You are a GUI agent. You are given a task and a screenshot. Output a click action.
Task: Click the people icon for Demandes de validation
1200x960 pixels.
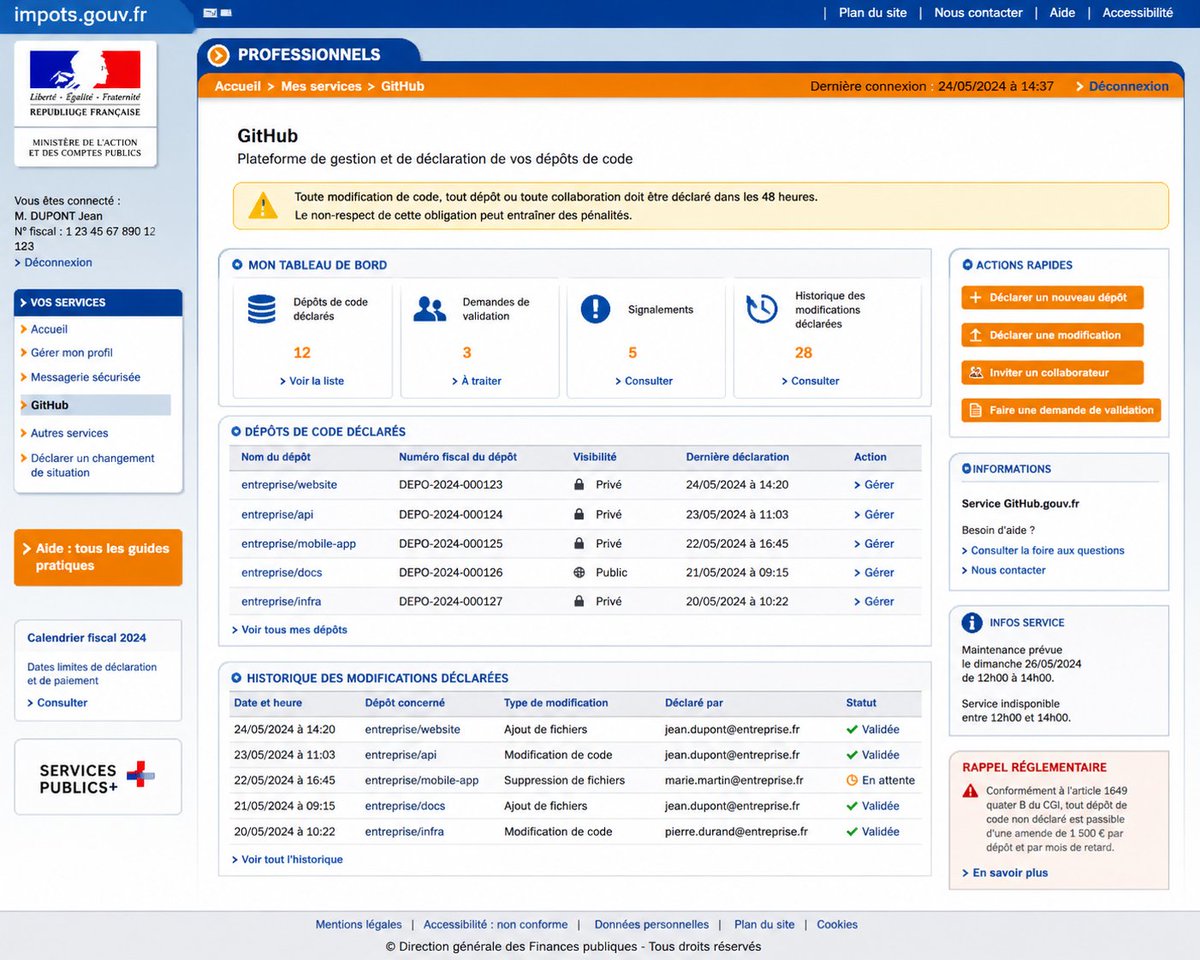430,309
